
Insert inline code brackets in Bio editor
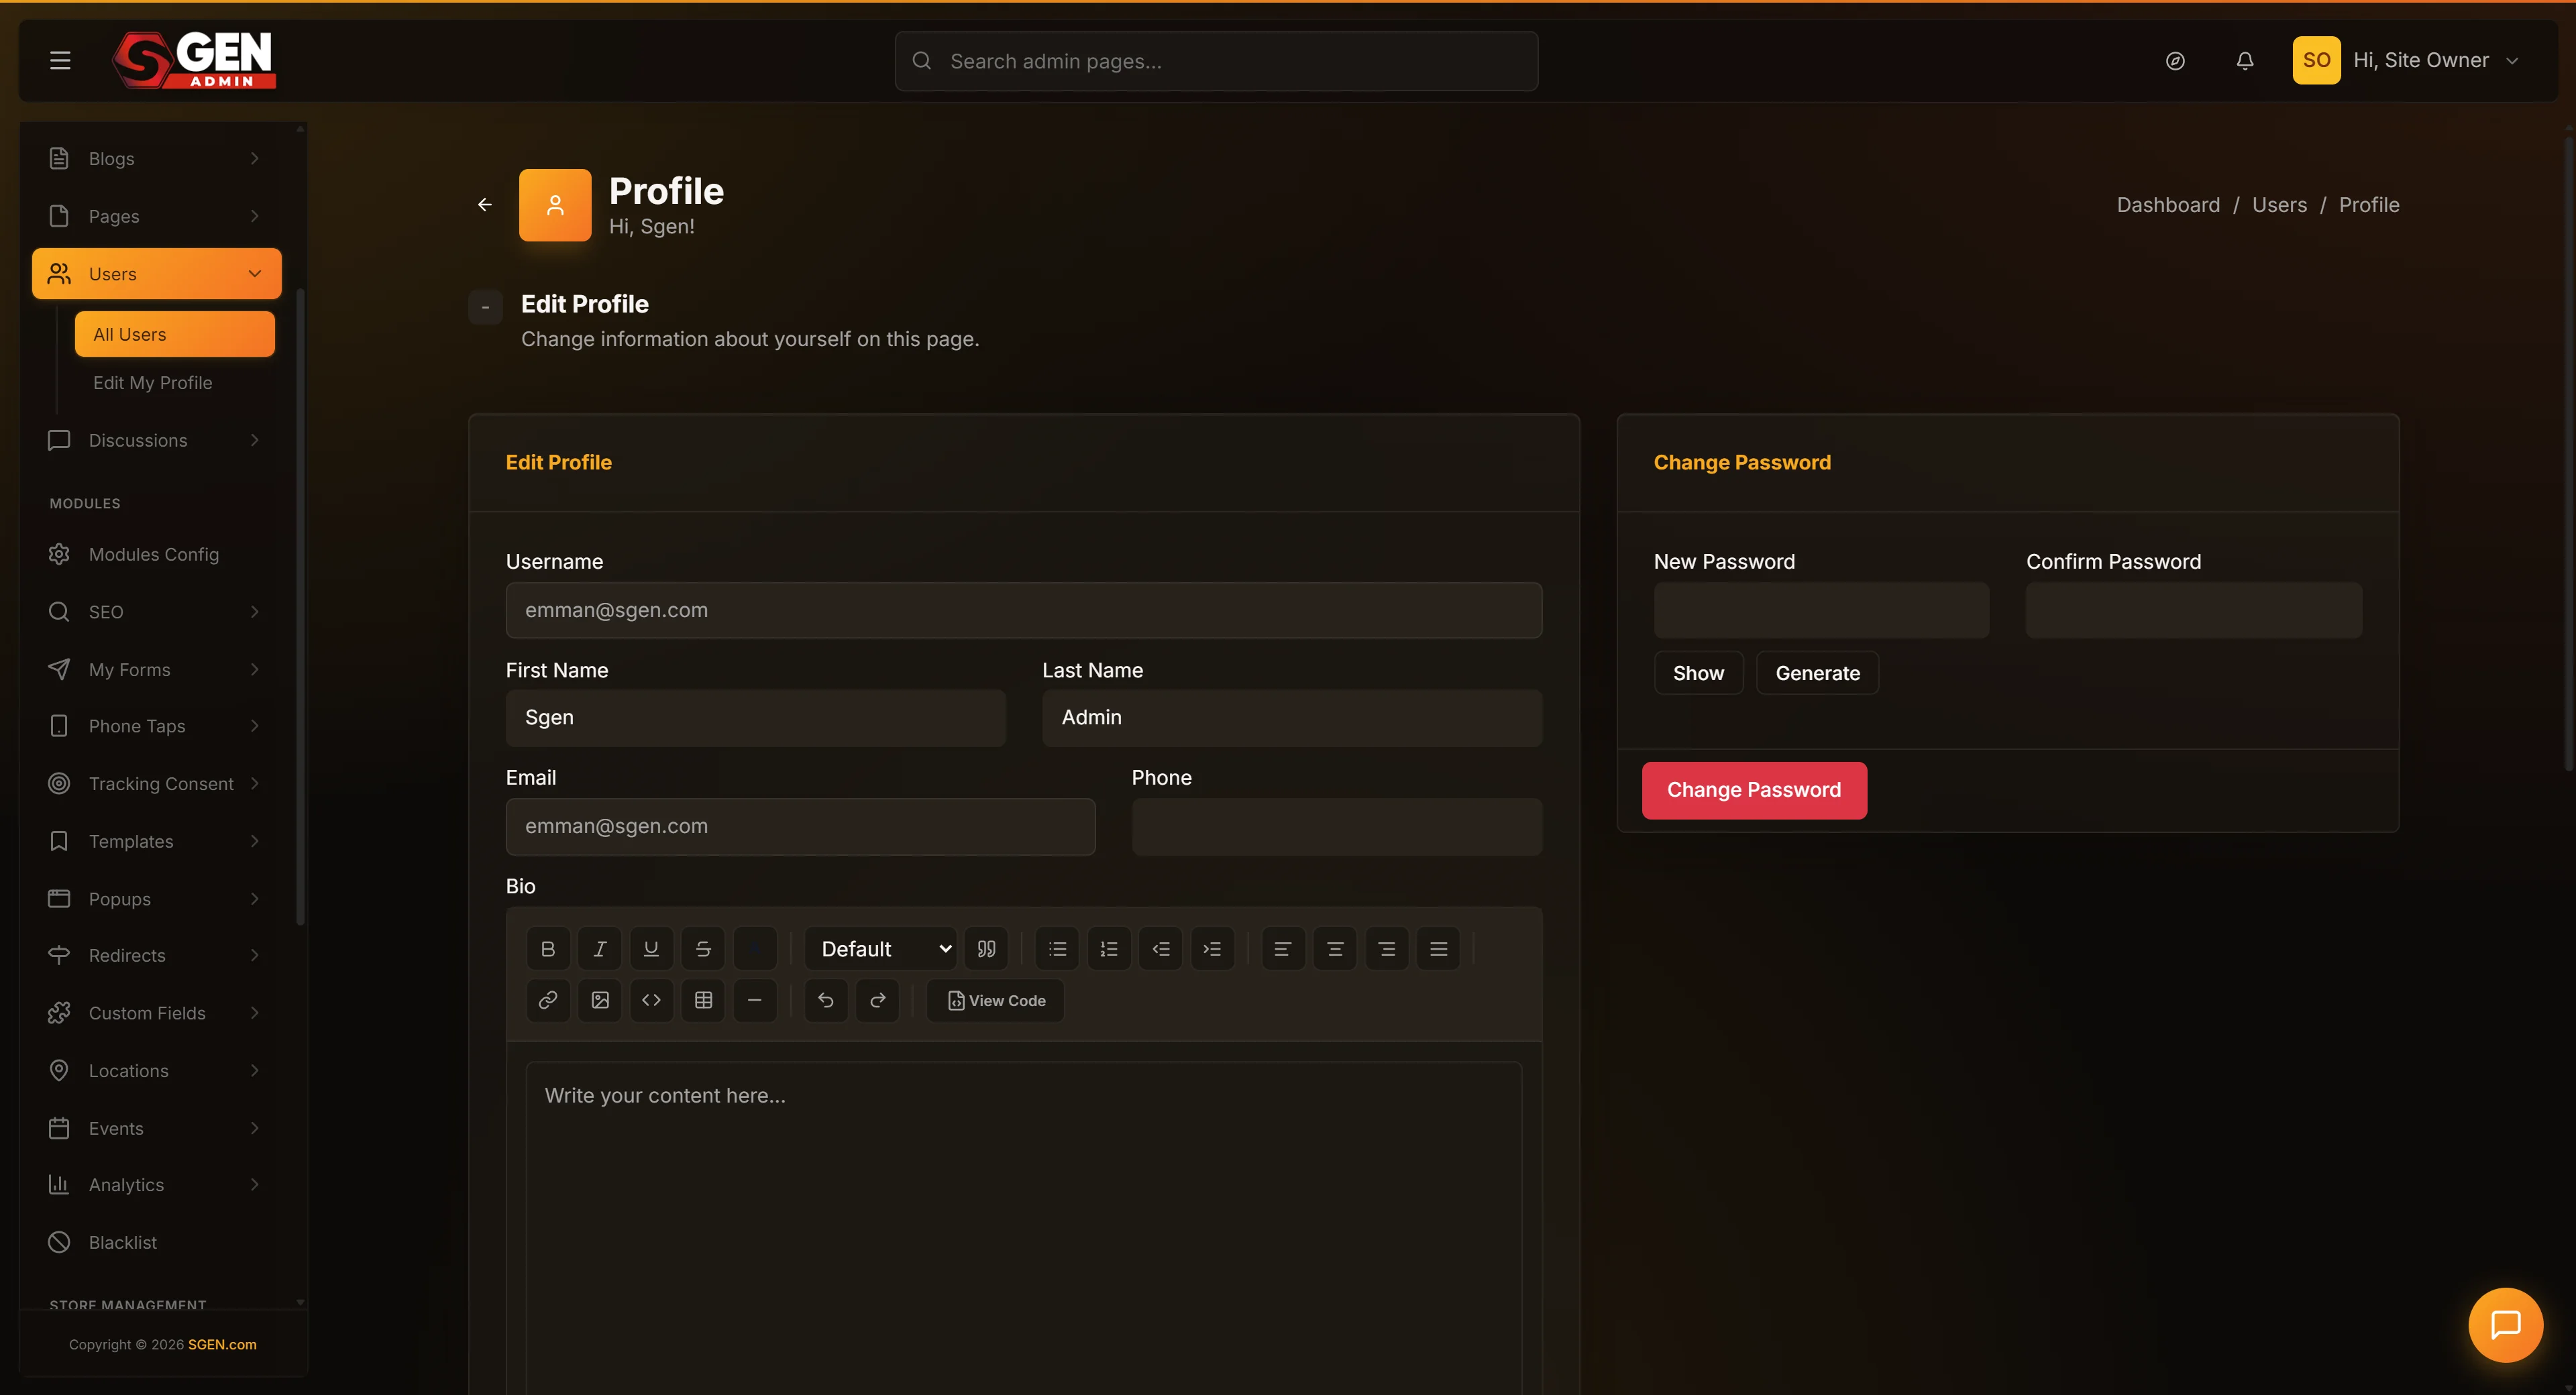tap(651, 1000)
